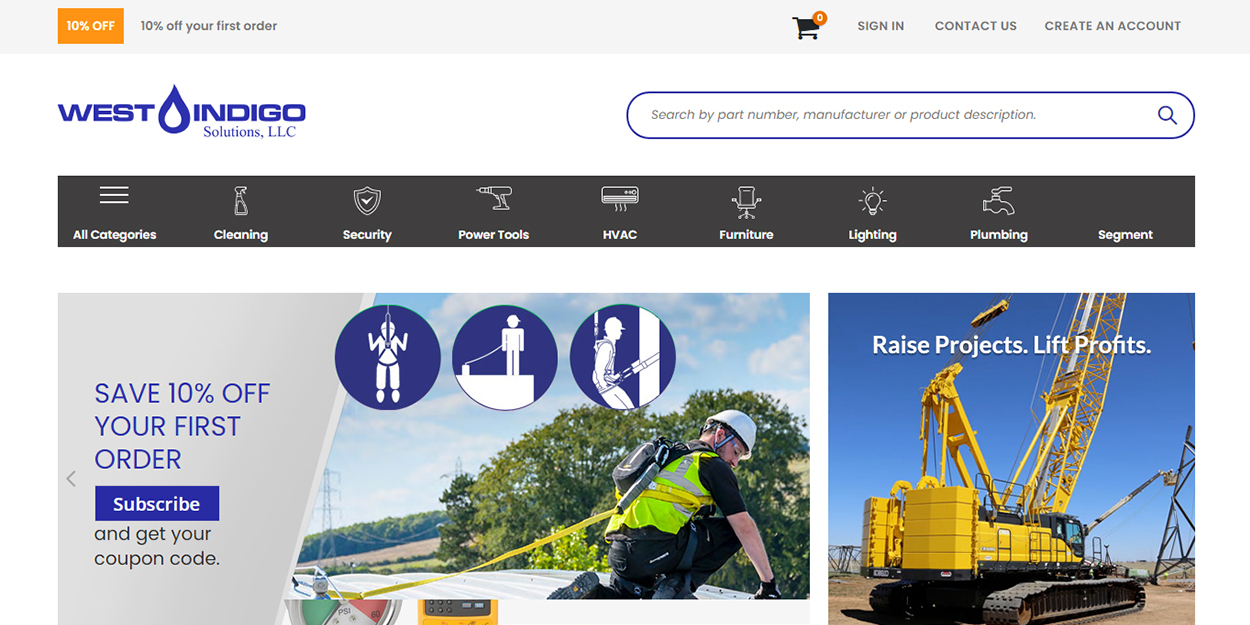Click the Subscribe button on banner

[x=157, y=504]
